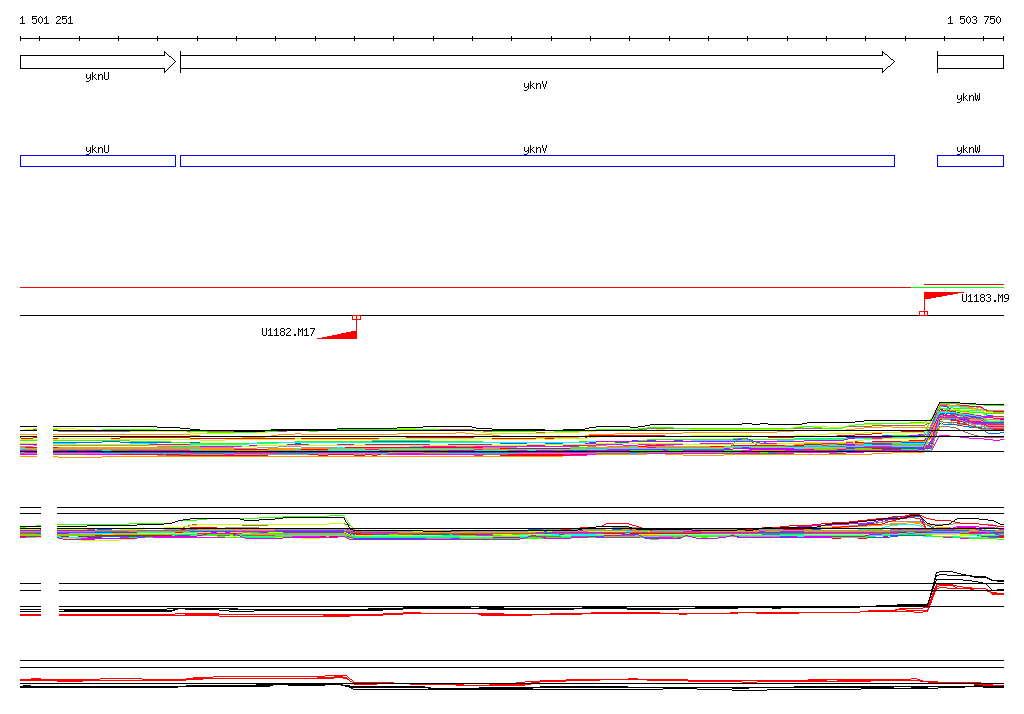The width and height of the screenshot is (1024, 714).
Task: Select the blue-outlined yknU annotation box
Action: pyautogui.click(x=97, y=161)
